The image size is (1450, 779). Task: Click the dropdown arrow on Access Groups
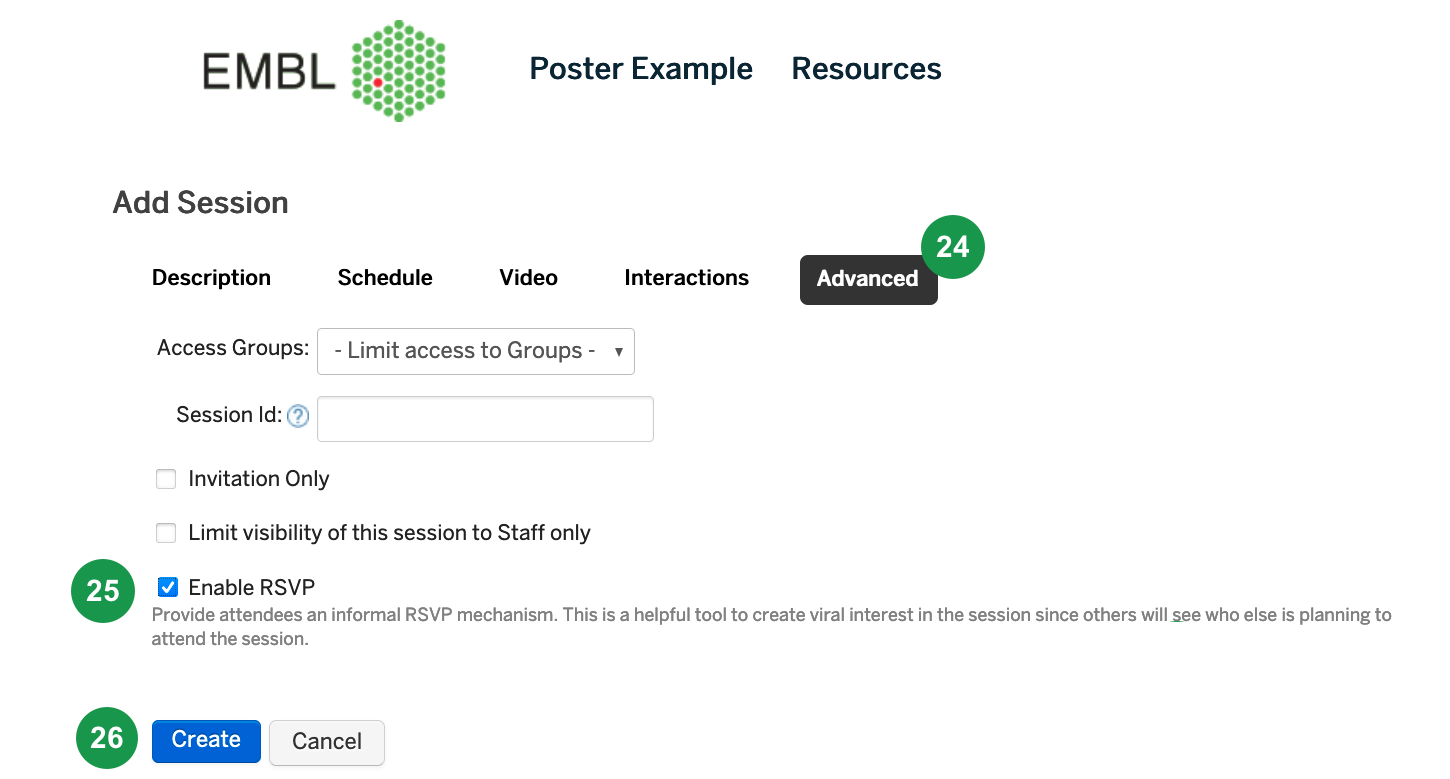620,351
